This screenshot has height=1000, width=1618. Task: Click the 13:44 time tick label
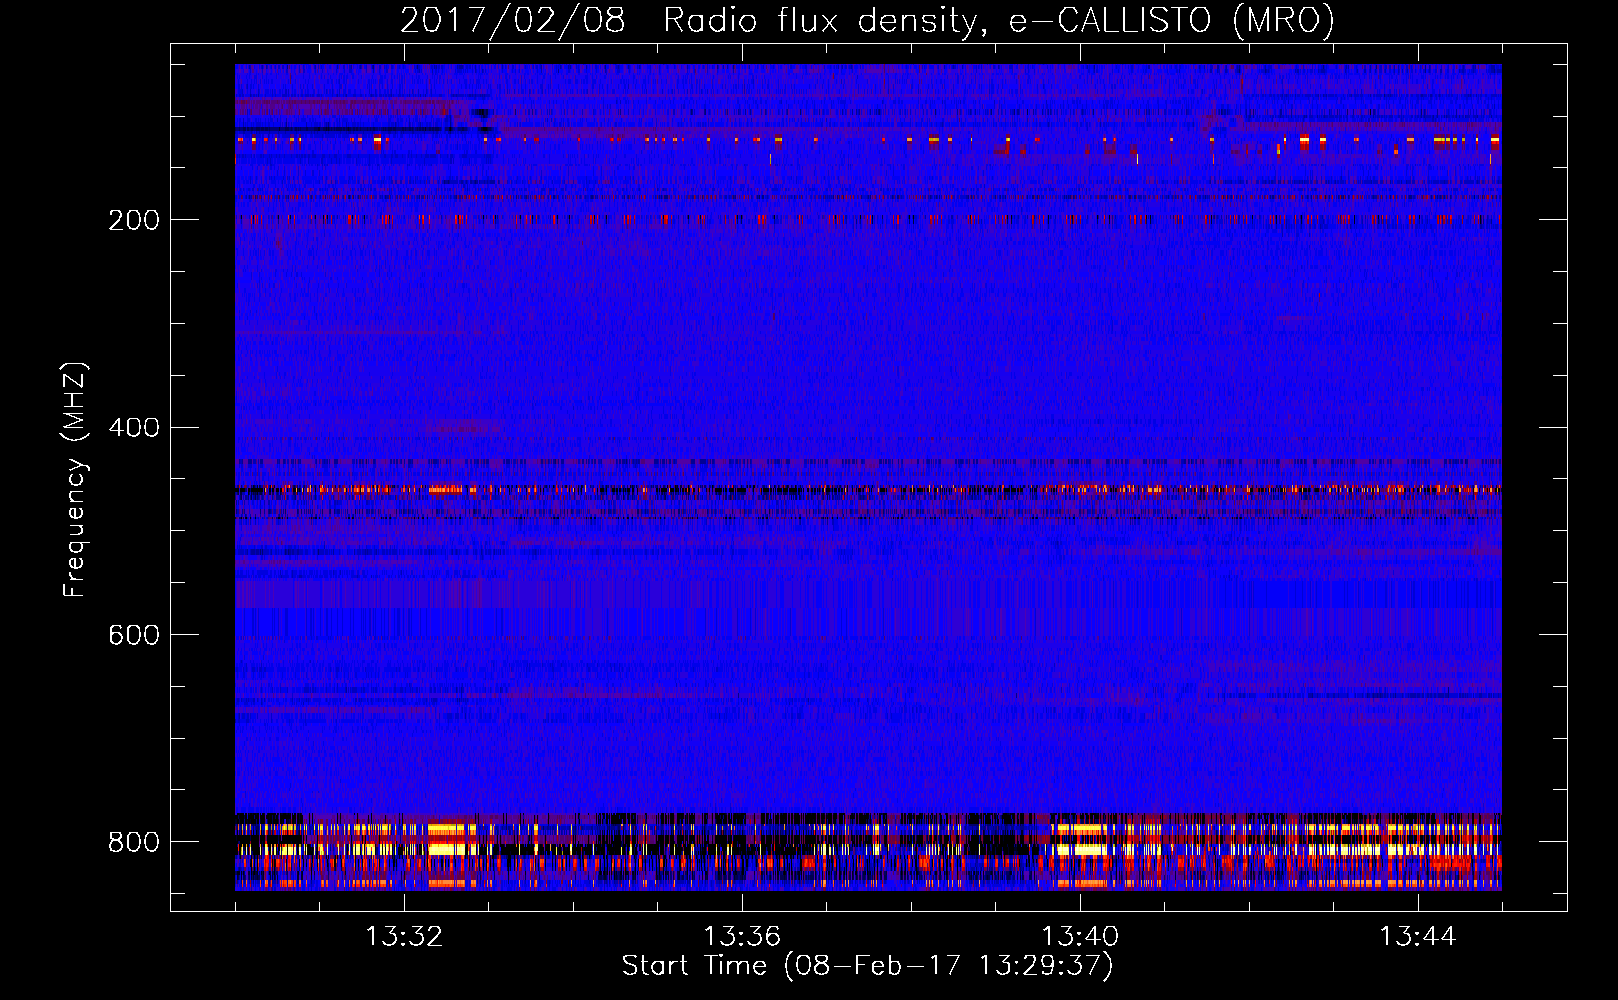1417,937
